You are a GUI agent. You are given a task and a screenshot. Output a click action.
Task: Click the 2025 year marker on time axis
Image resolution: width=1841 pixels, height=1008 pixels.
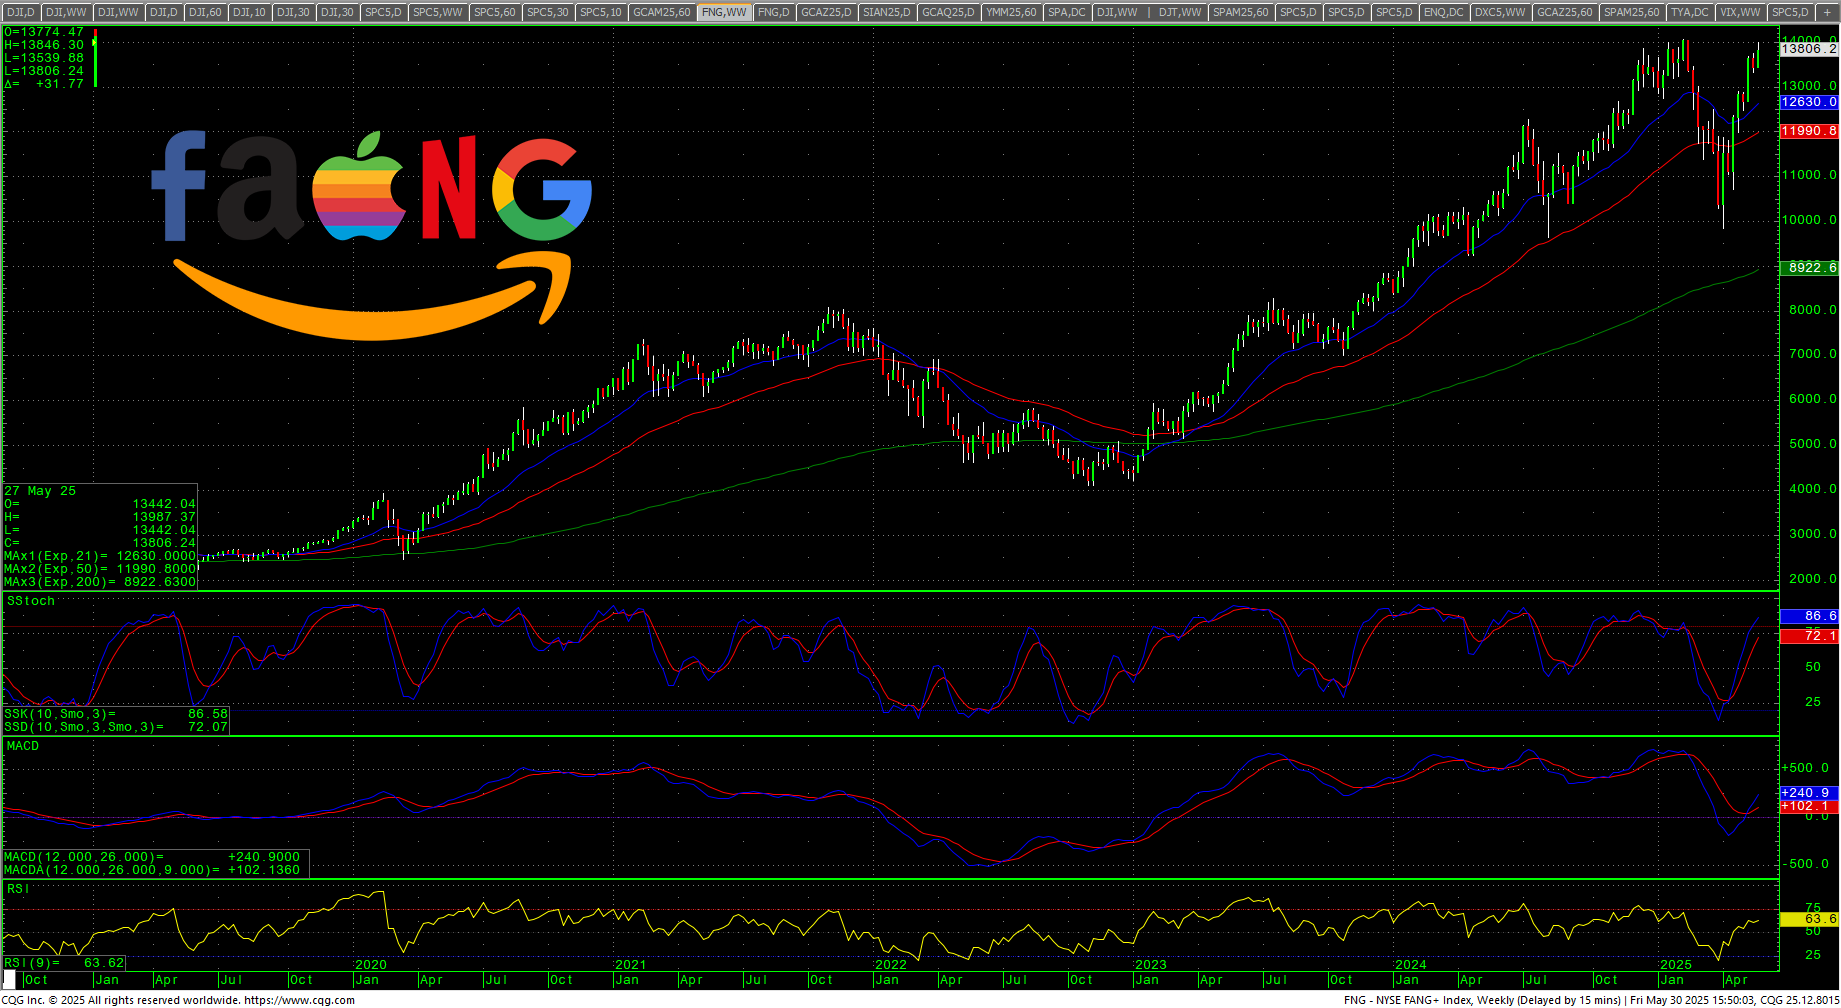(1676, 965)
